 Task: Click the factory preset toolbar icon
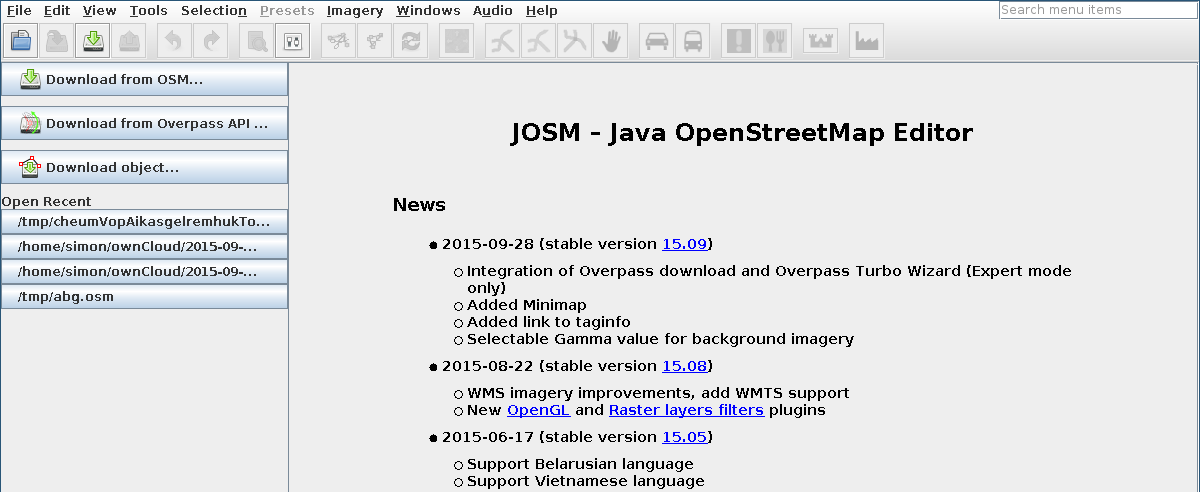coord(866,41)
